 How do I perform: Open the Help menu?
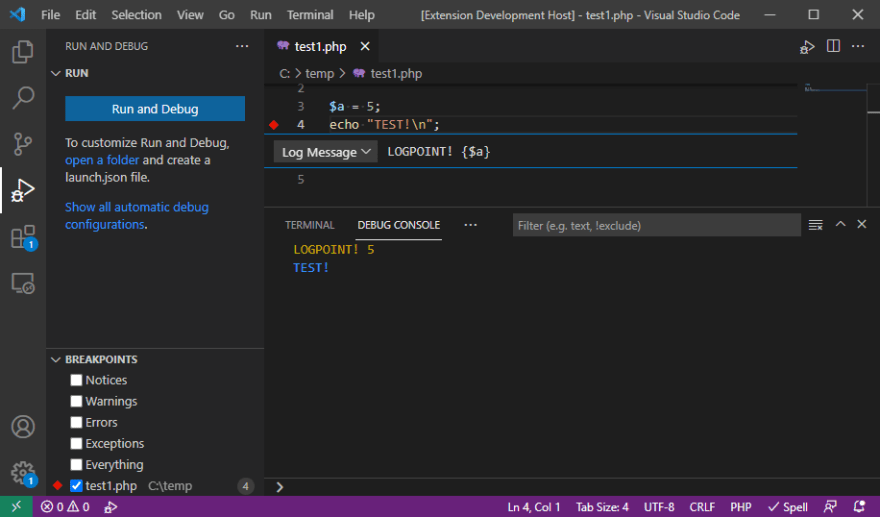361,15
